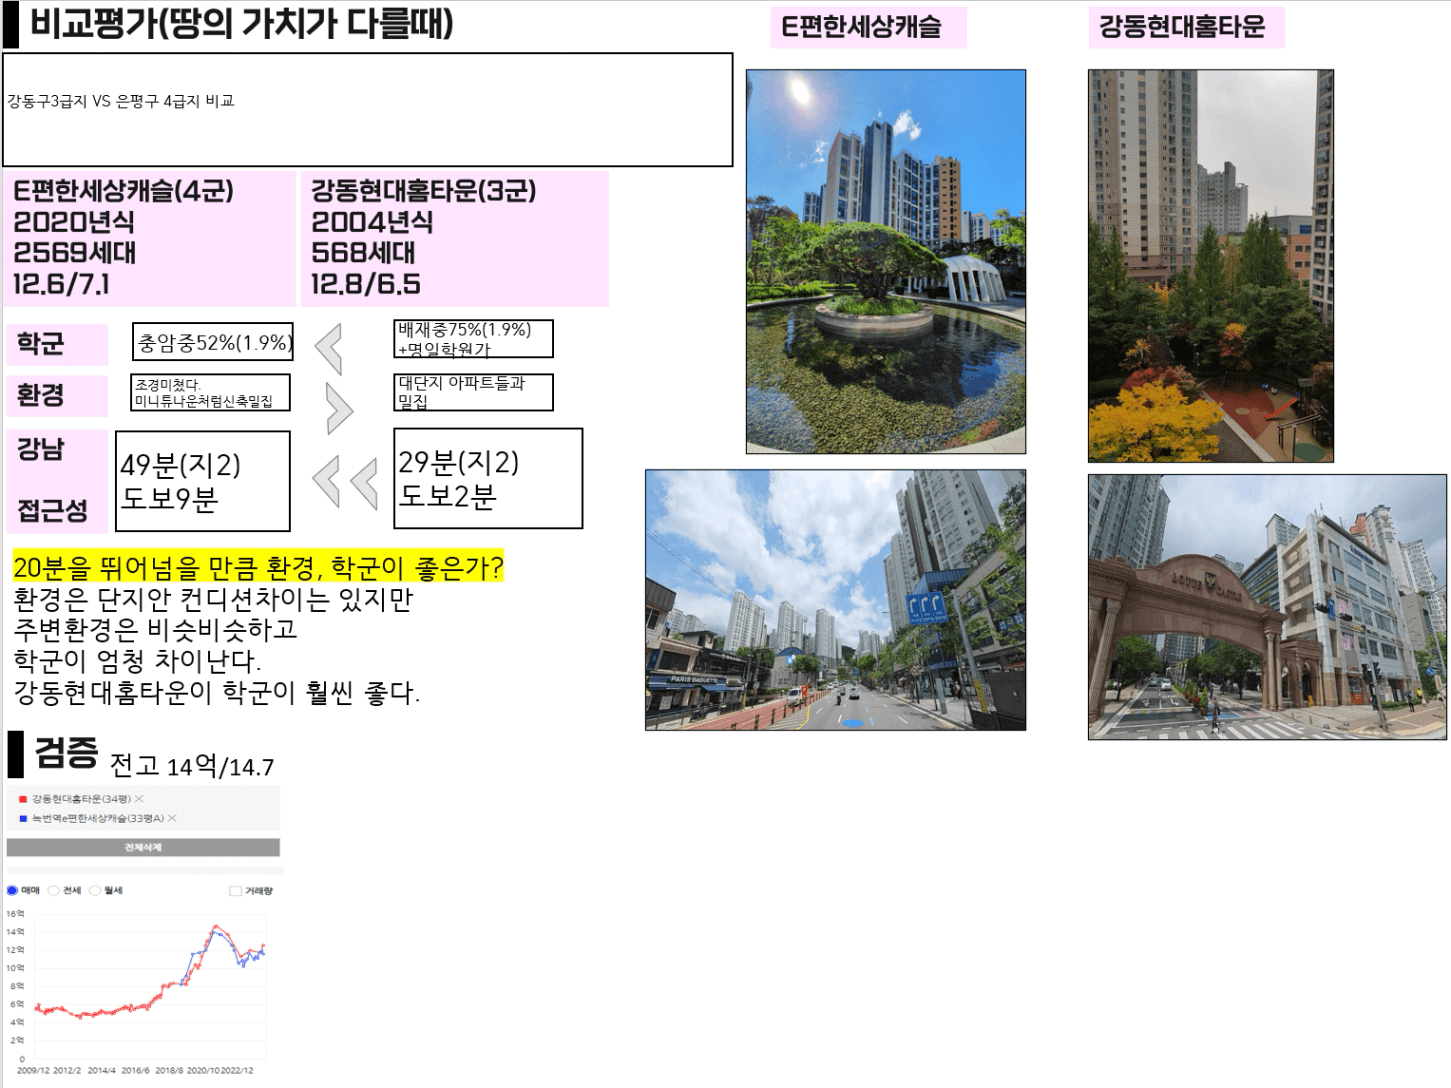Click the highlighted '20분을 뛰어넘을 만큼' question
1451x1088 pixels.
tap(258, 567)
